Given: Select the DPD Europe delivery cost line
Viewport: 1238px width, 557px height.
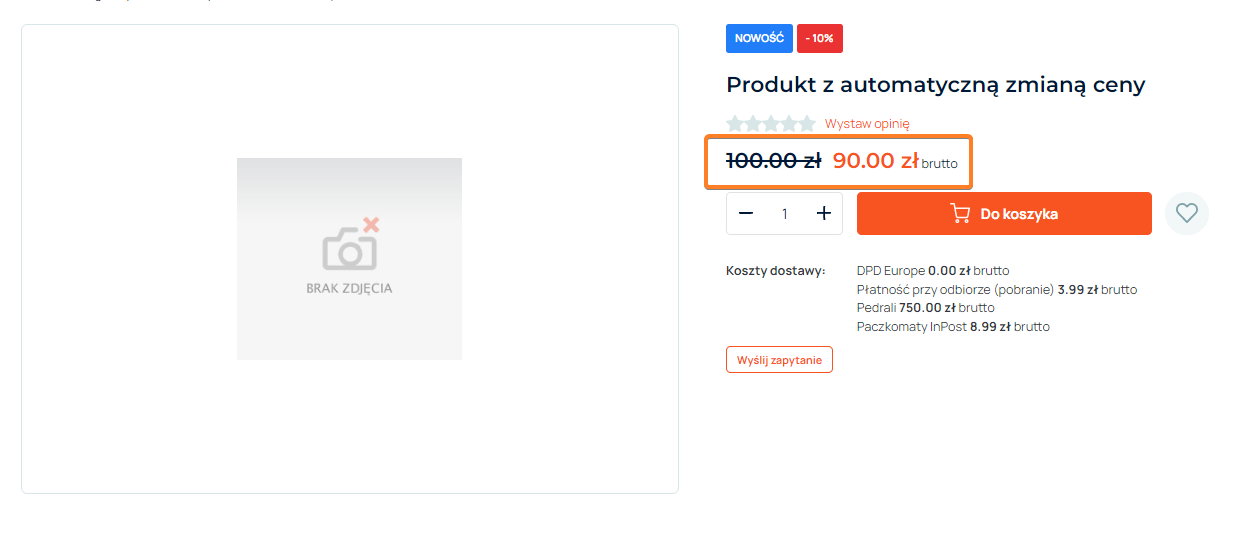Looking at the screenshot, I should [x=932, y=271].
